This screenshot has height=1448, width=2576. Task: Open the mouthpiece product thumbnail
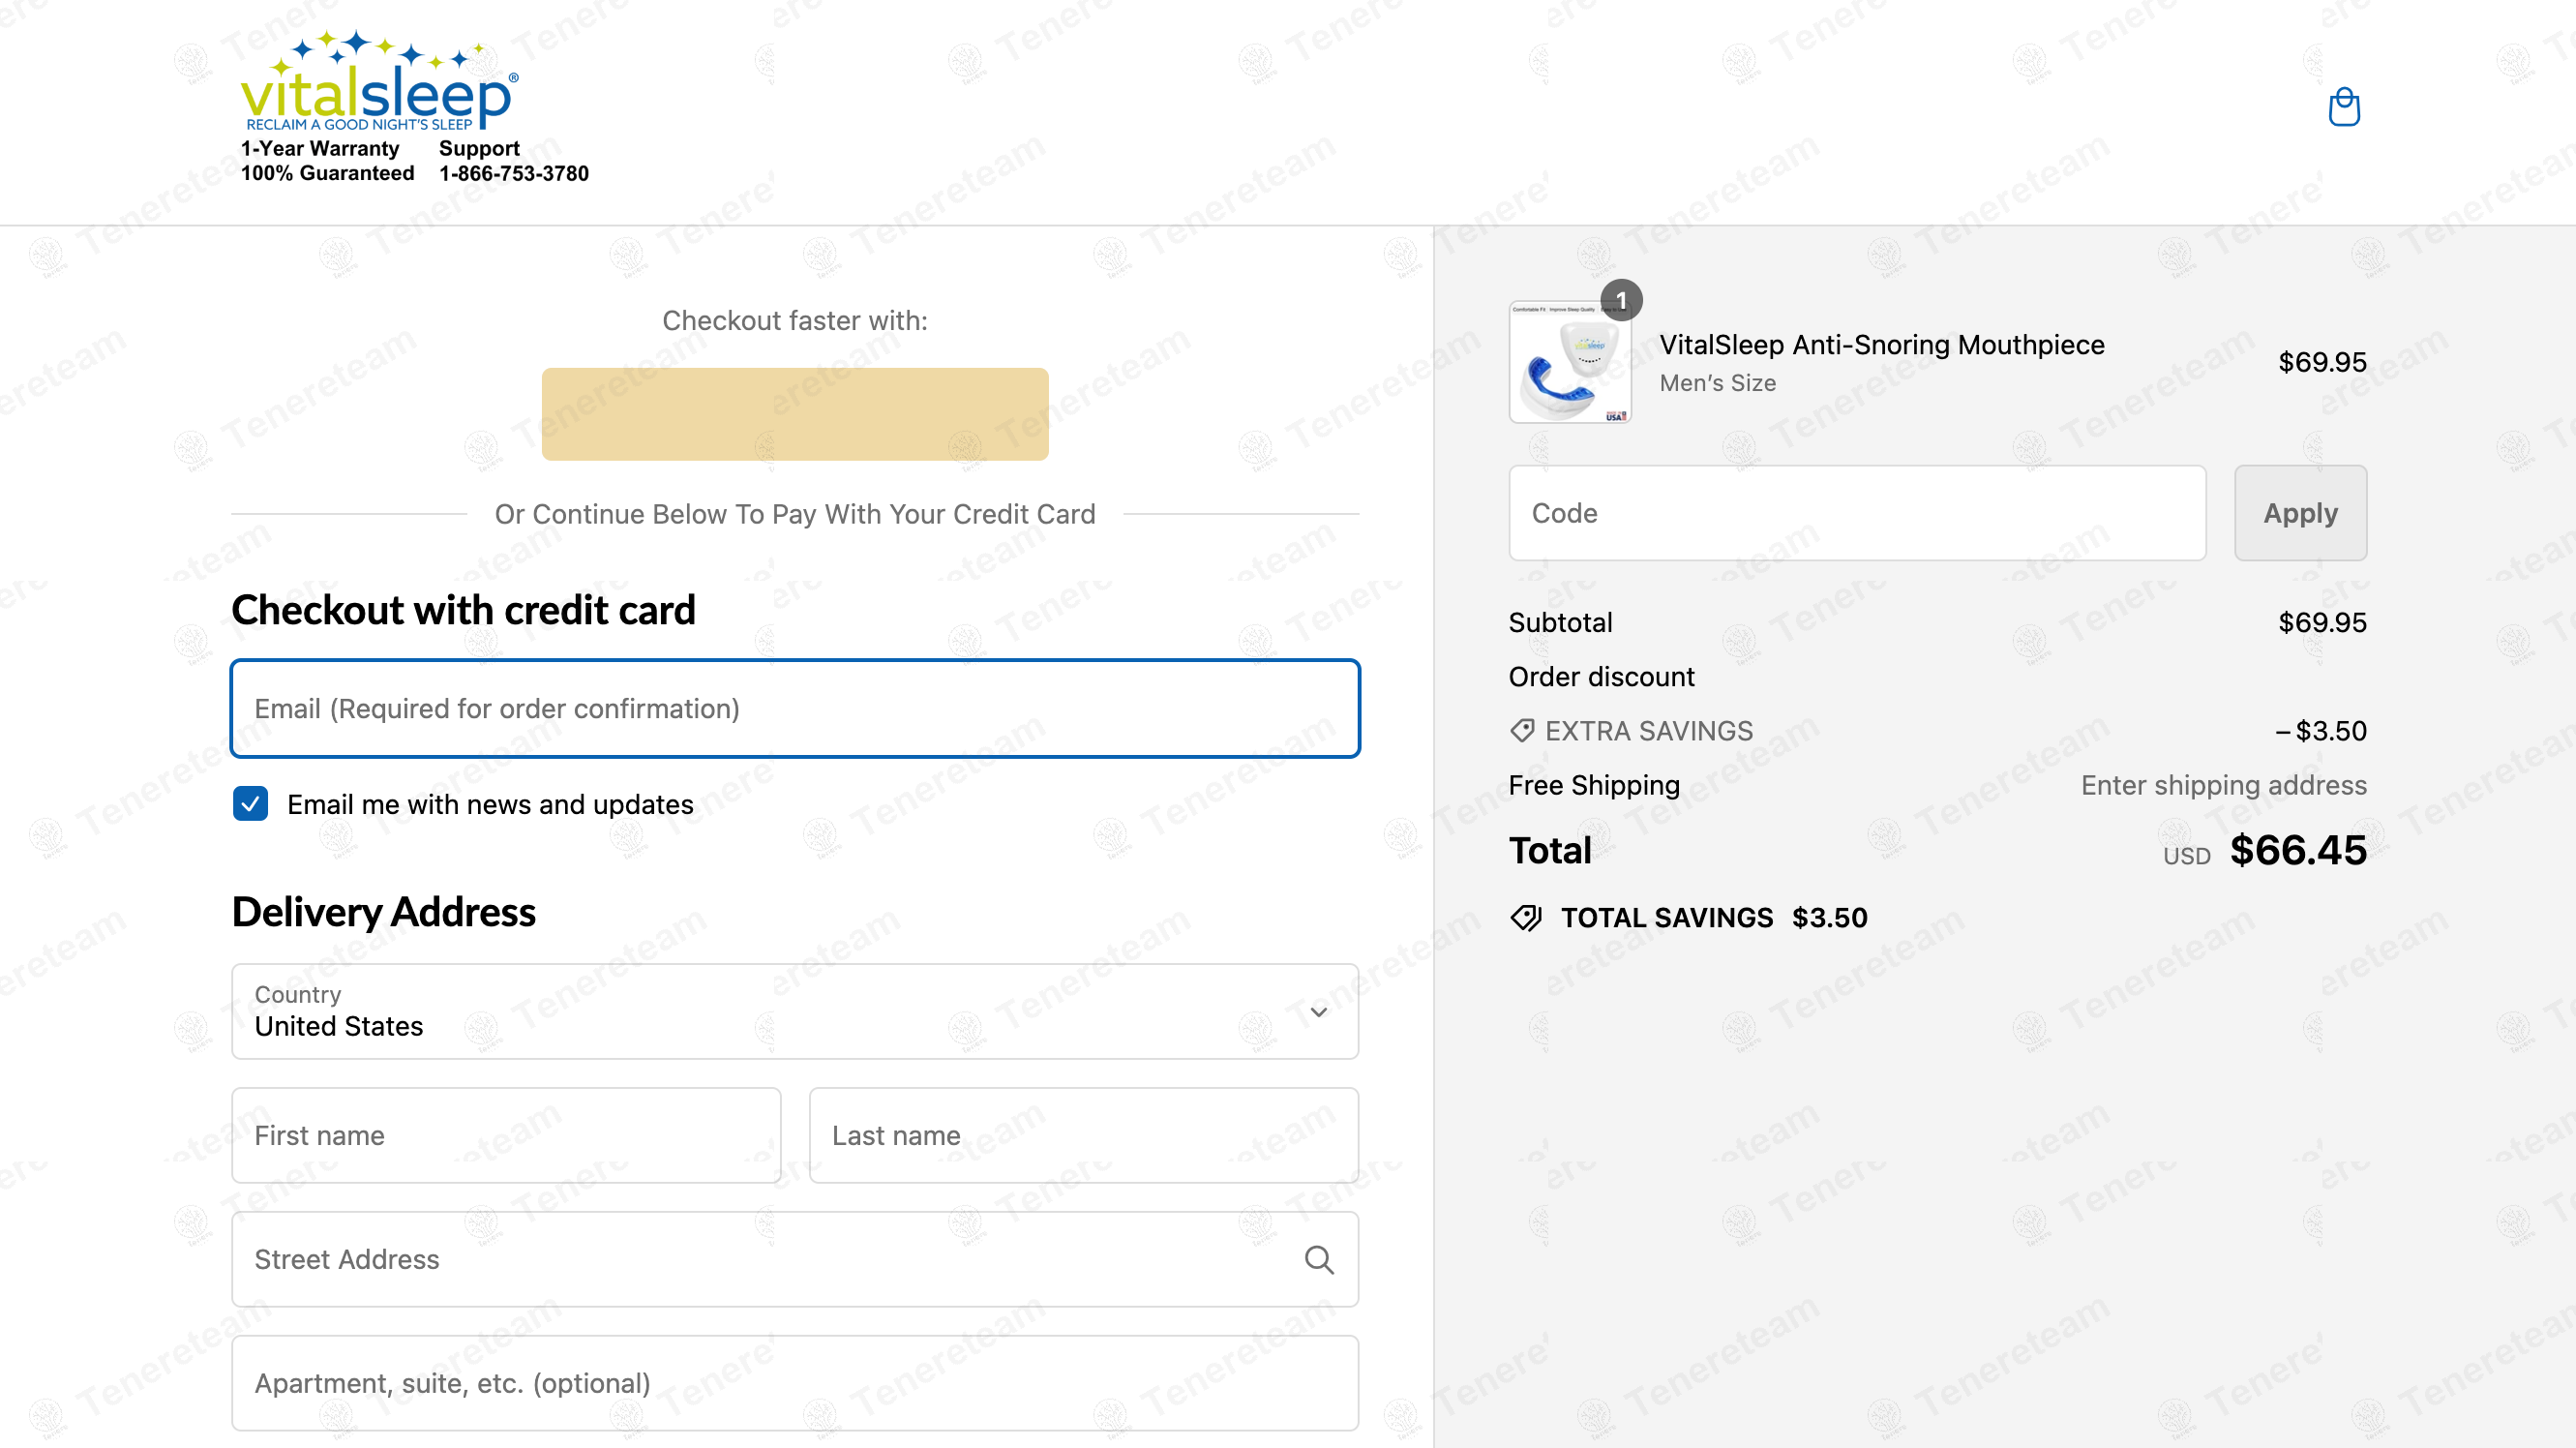tap(1570, 362)
